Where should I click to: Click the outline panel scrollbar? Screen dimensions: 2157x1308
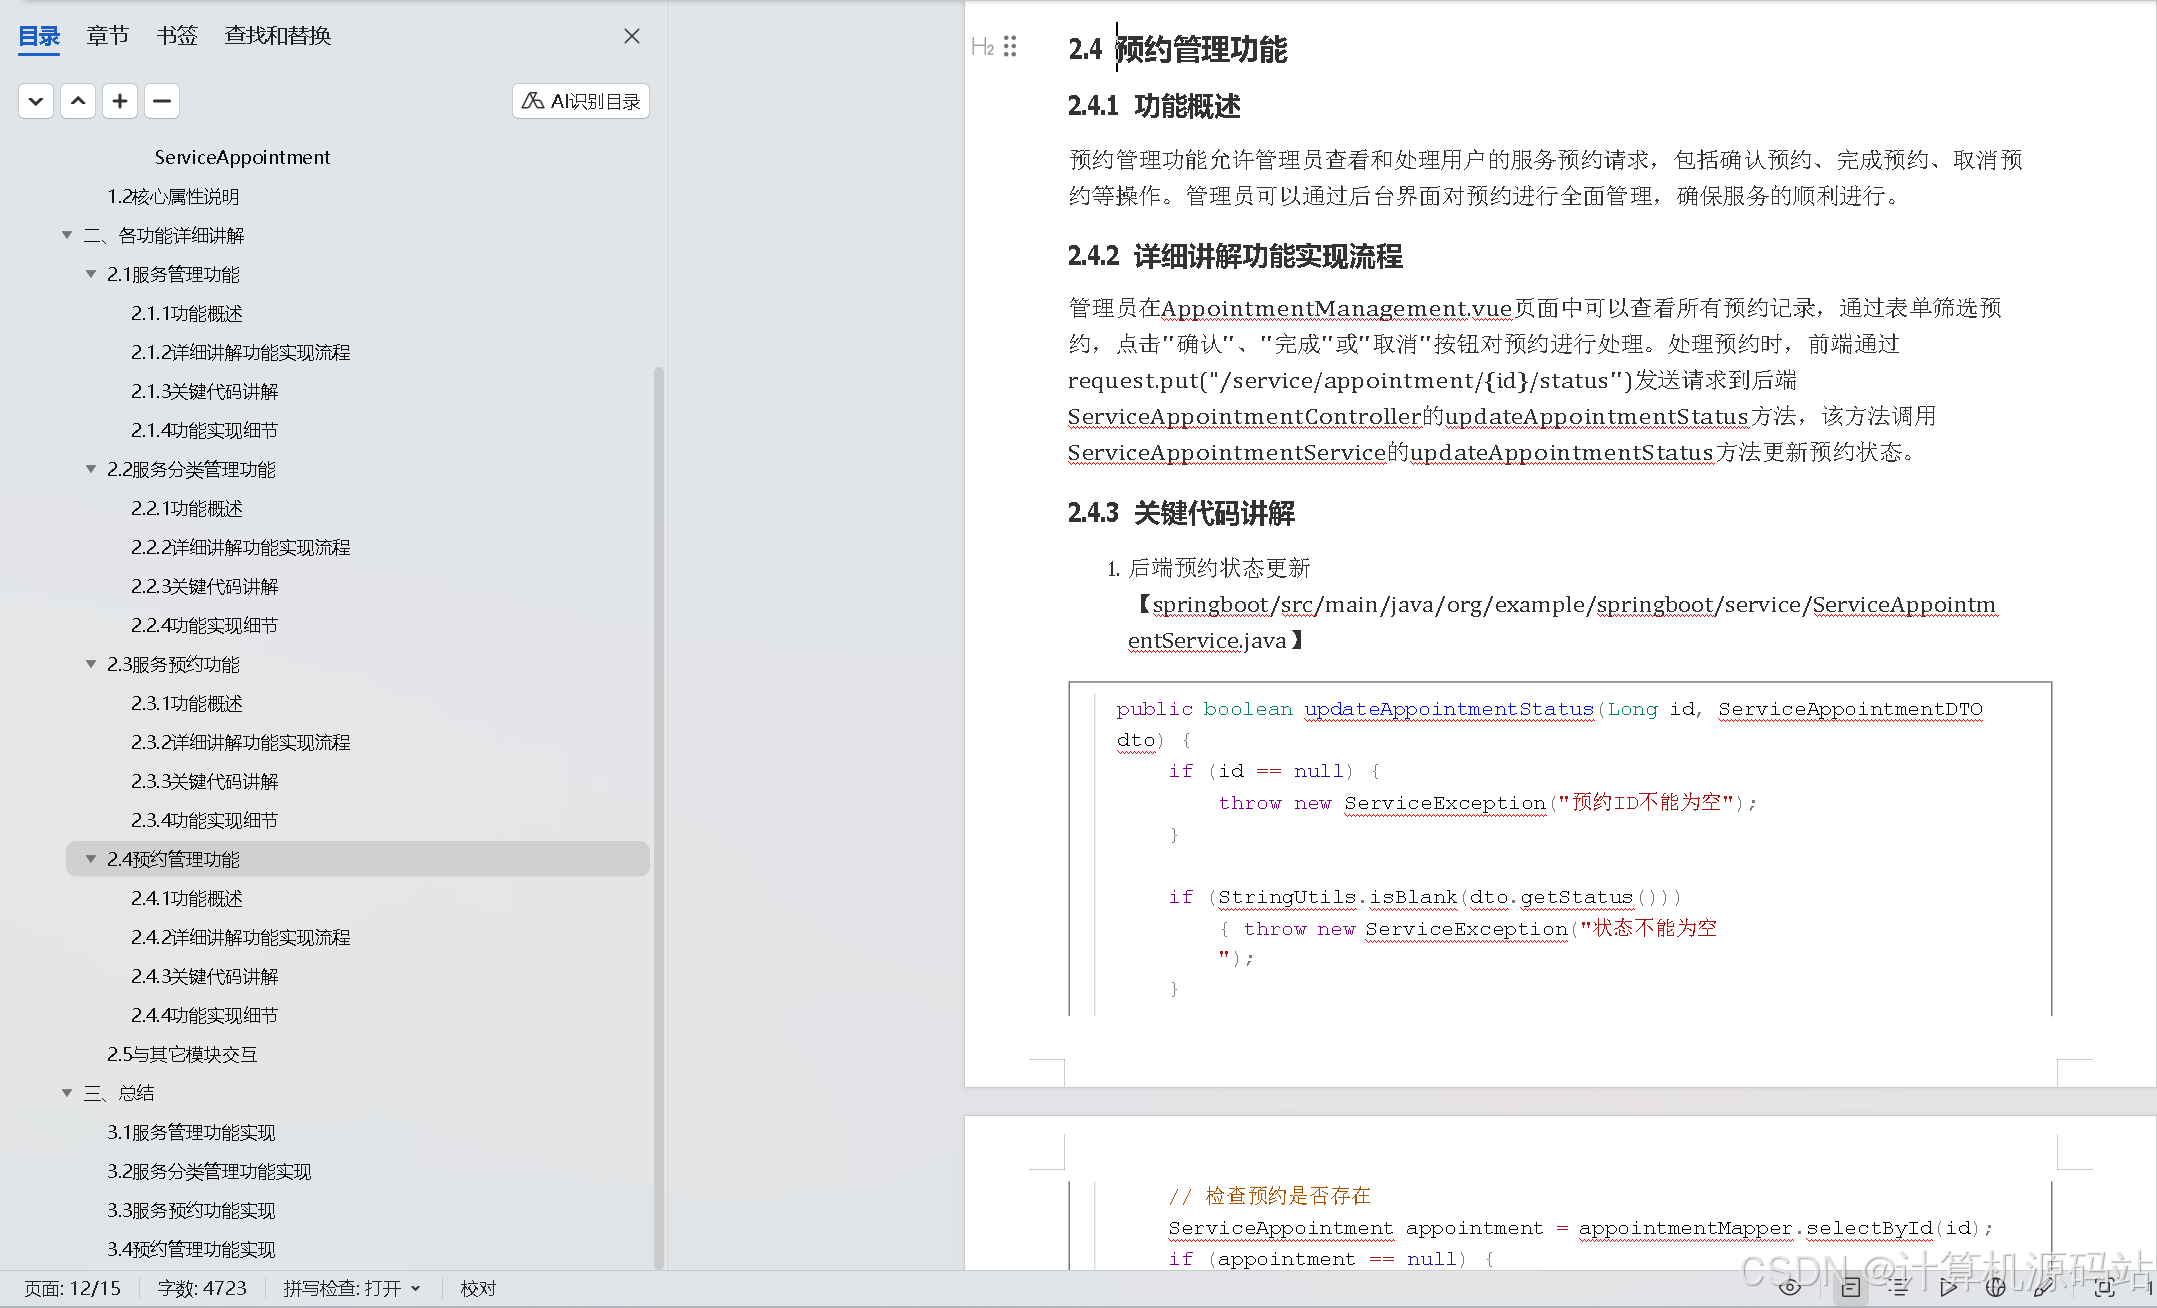pos(659,817)
